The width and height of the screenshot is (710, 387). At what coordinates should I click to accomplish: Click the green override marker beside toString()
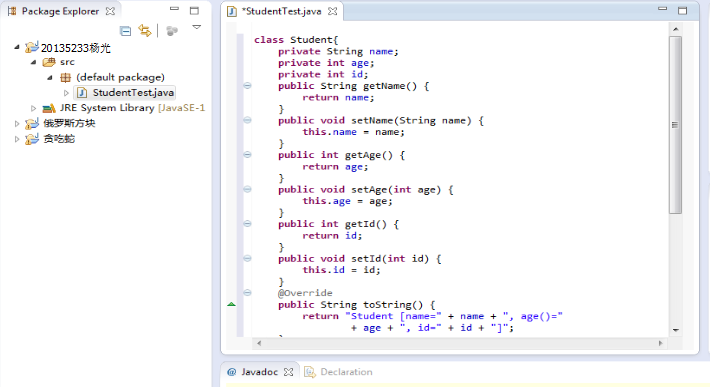[231, 304]
